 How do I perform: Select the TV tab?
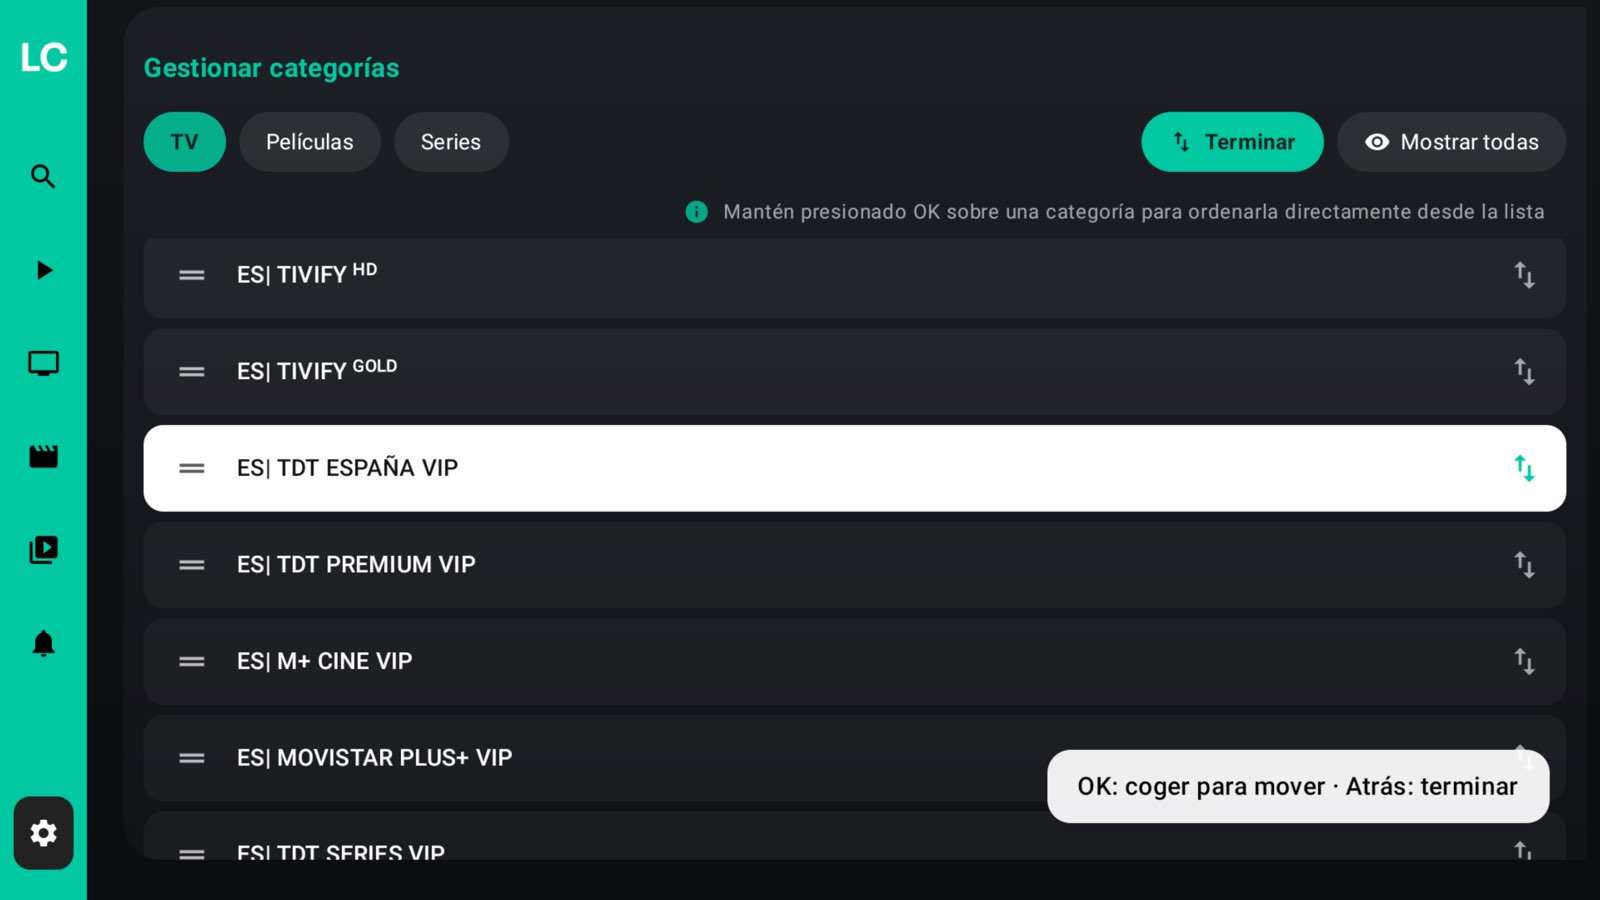tap(185, 142)
